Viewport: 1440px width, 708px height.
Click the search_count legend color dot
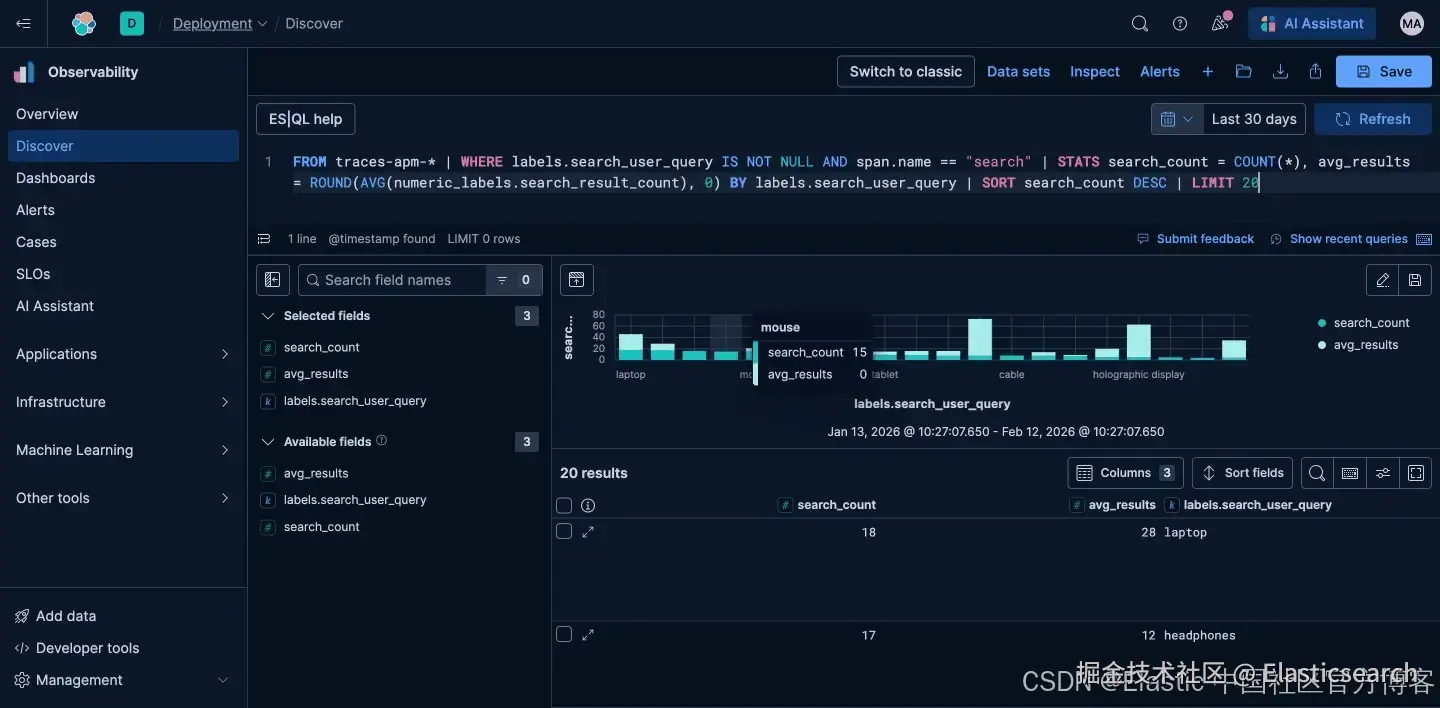click(1322, 323)
